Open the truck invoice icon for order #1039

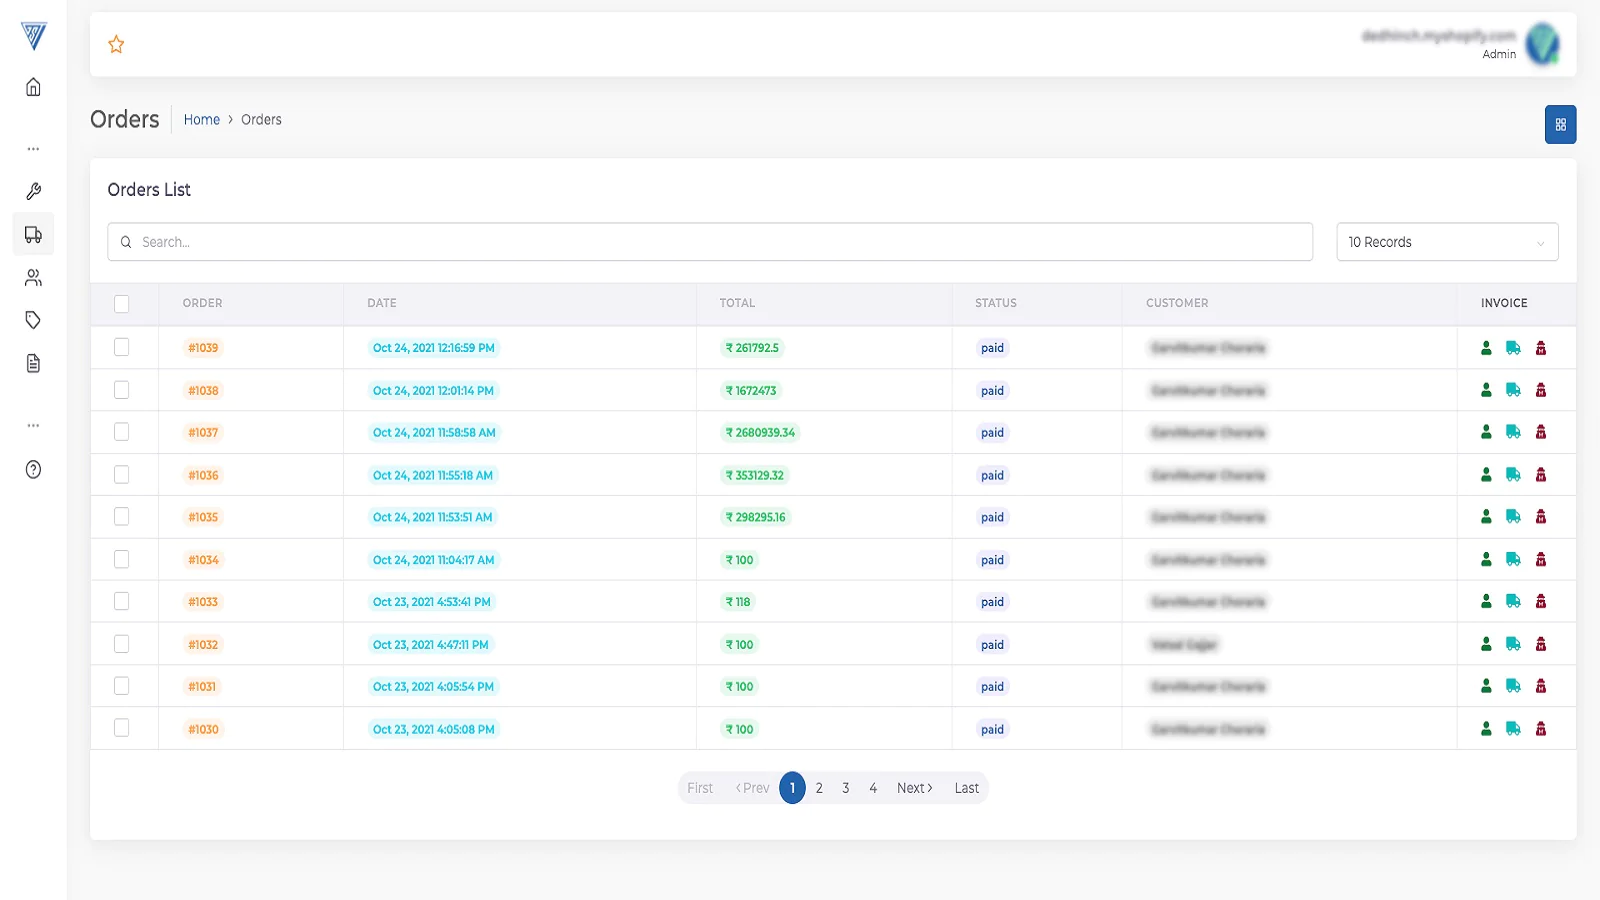click(1513, 348)
